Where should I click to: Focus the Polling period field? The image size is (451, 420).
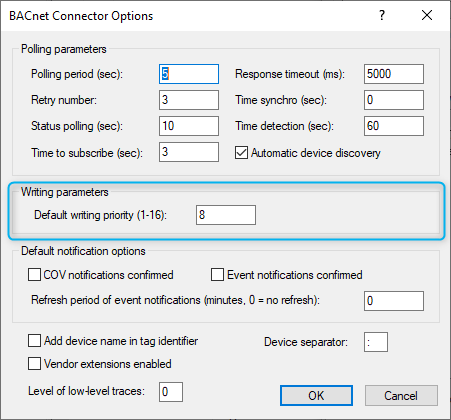pyautogui.click(x=189, y=74)
